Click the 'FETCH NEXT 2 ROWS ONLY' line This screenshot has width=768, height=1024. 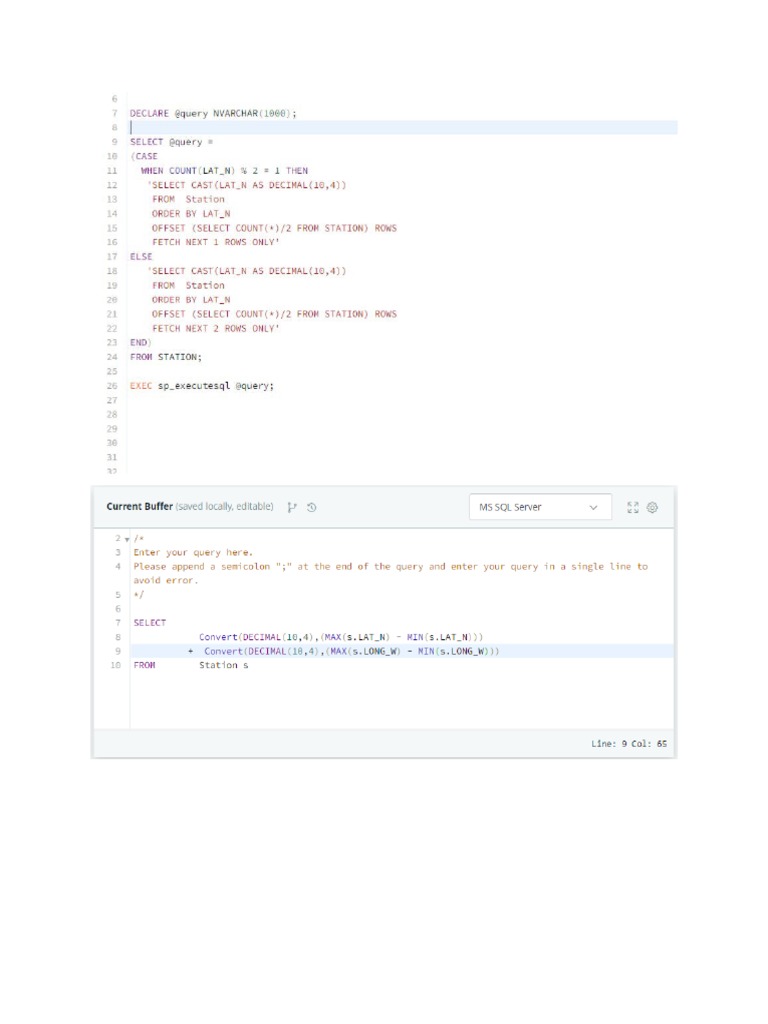(215, 328)
